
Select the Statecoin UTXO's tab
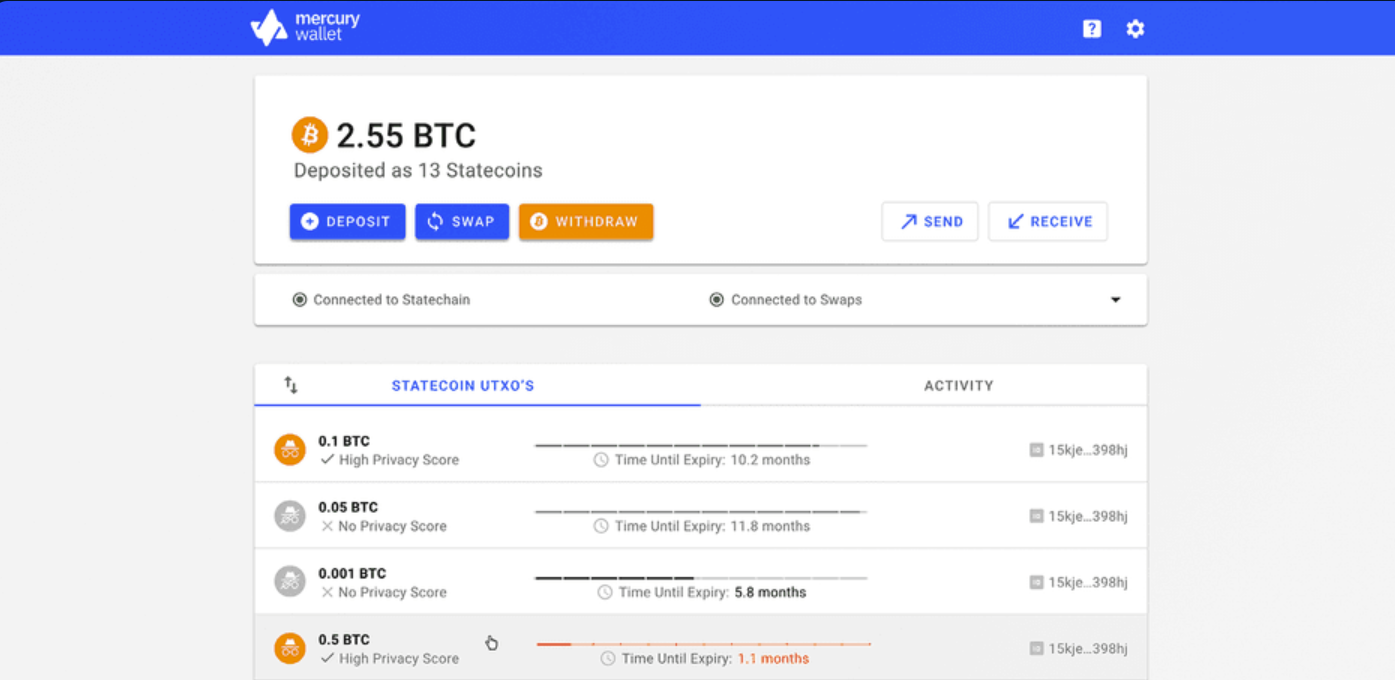click(463, 385)
